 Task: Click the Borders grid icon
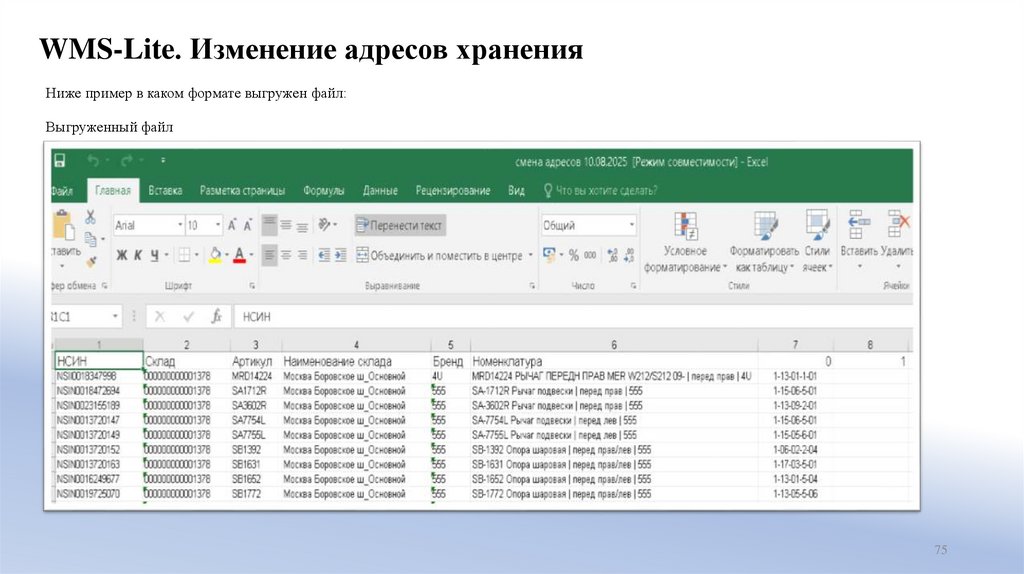point(185,255)
